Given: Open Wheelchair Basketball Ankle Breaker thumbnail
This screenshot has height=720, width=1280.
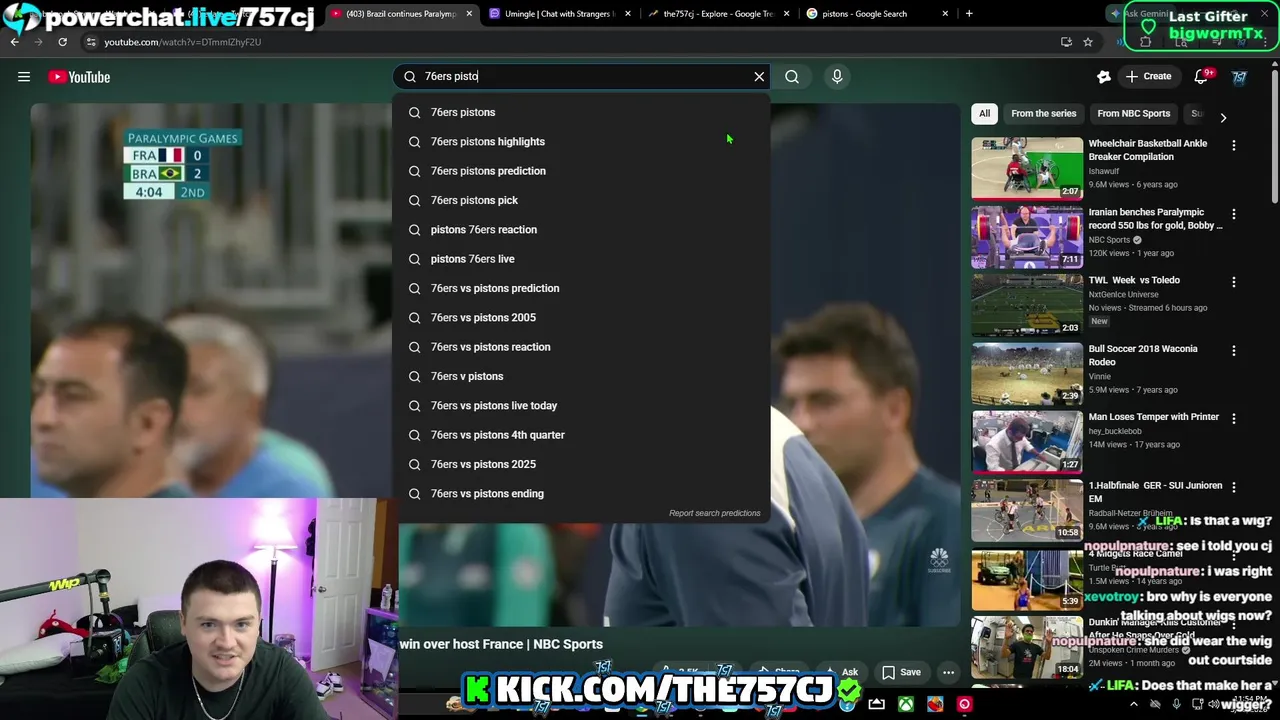Looking at the screenshot, I should (1027, 167).
